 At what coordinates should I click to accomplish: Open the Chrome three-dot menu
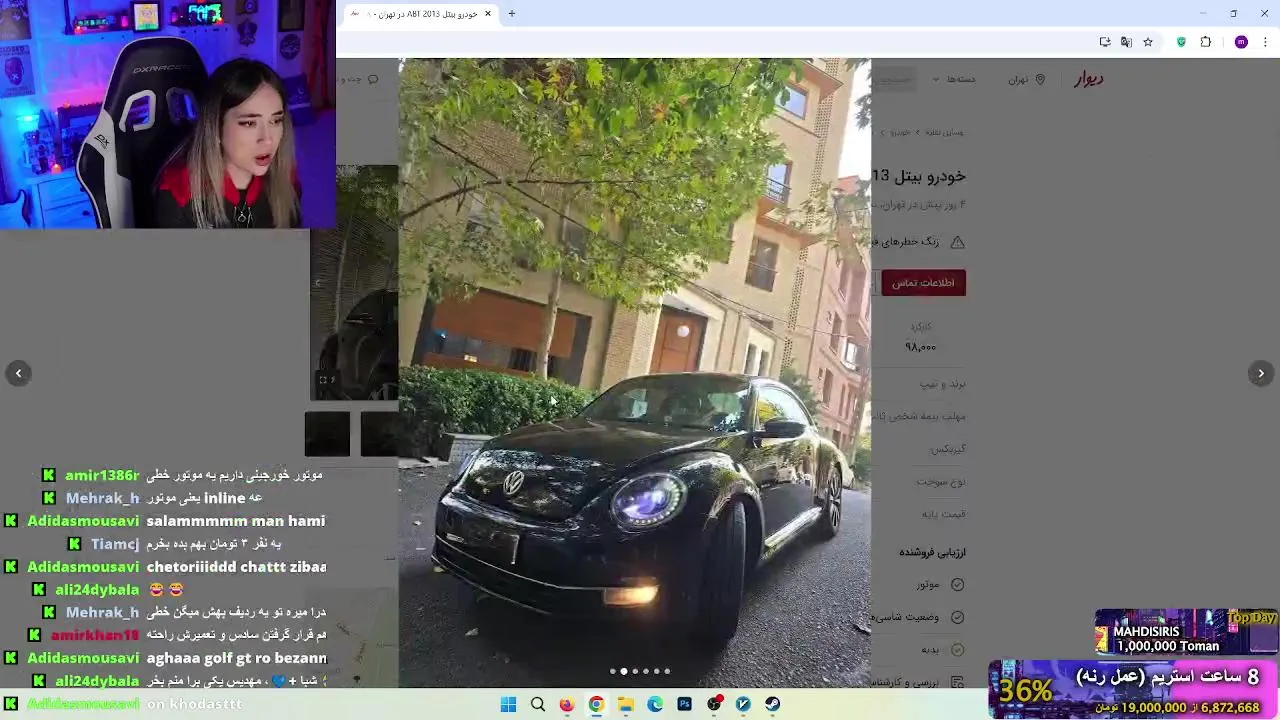[1265, 42]
